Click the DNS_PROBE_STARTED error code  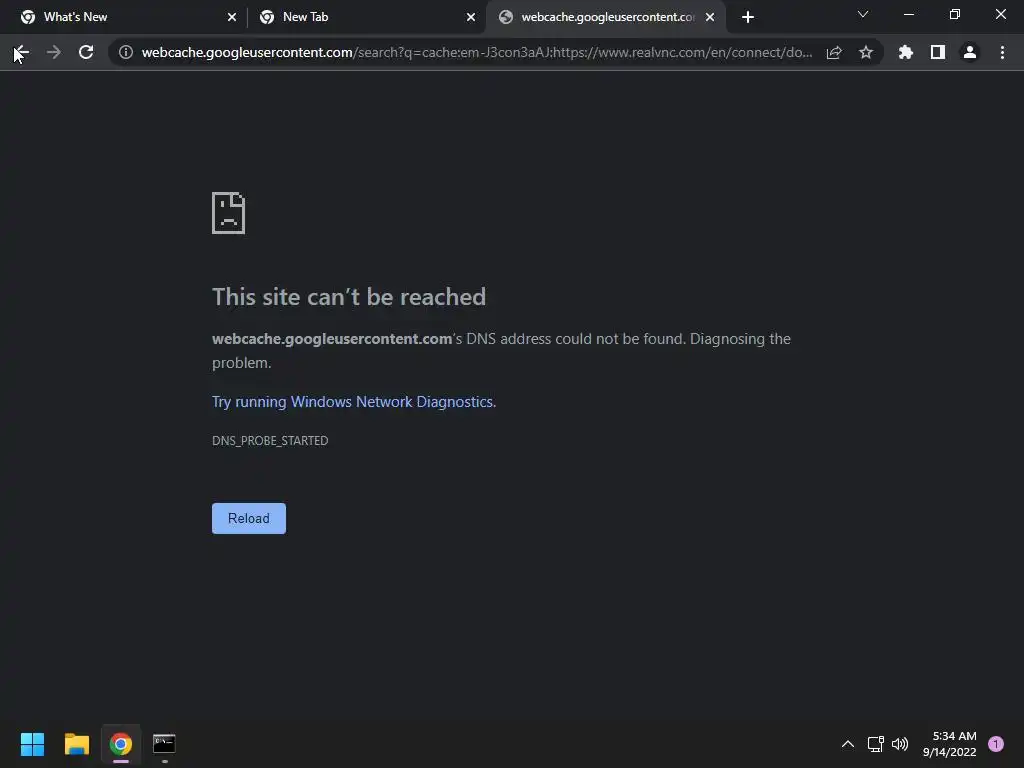point(270,441)
